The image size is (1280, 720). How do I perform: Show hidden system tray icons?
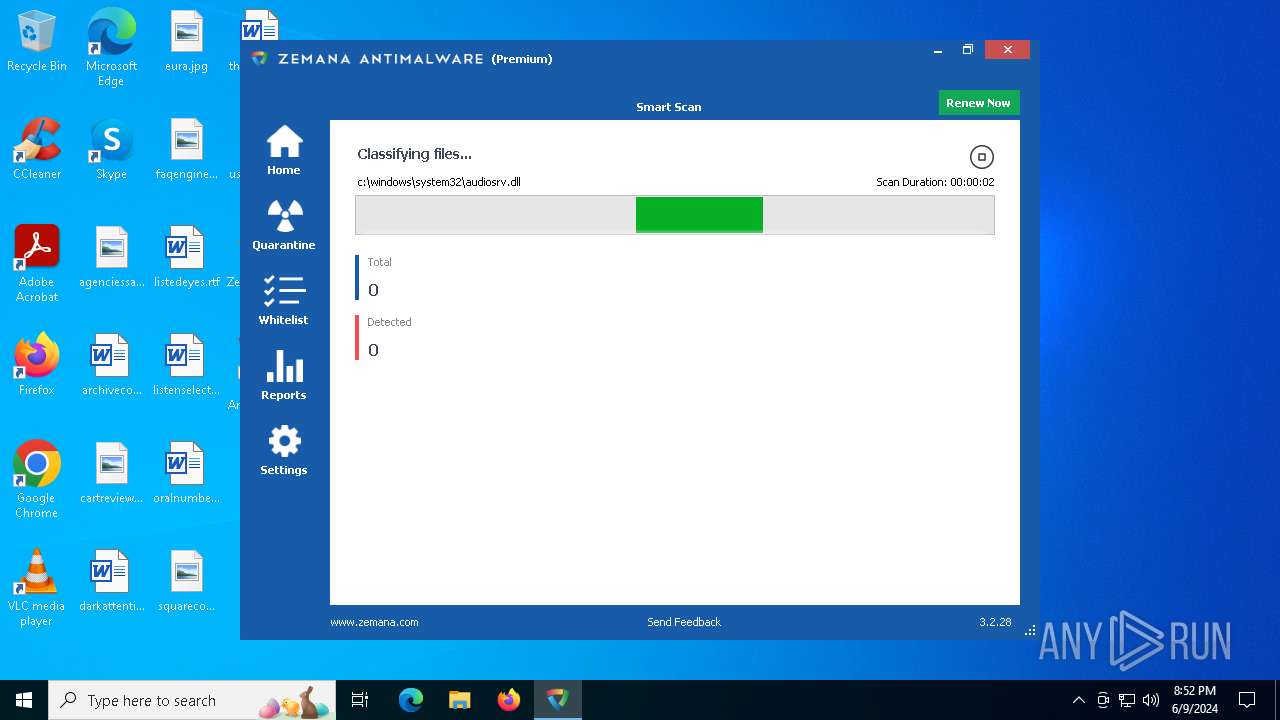pos(1078,700)
